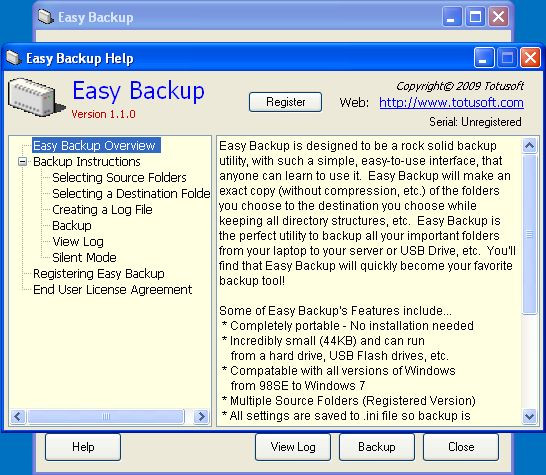Close the Easy Backup Help window
546x475 pixels.
pos(530,57)
